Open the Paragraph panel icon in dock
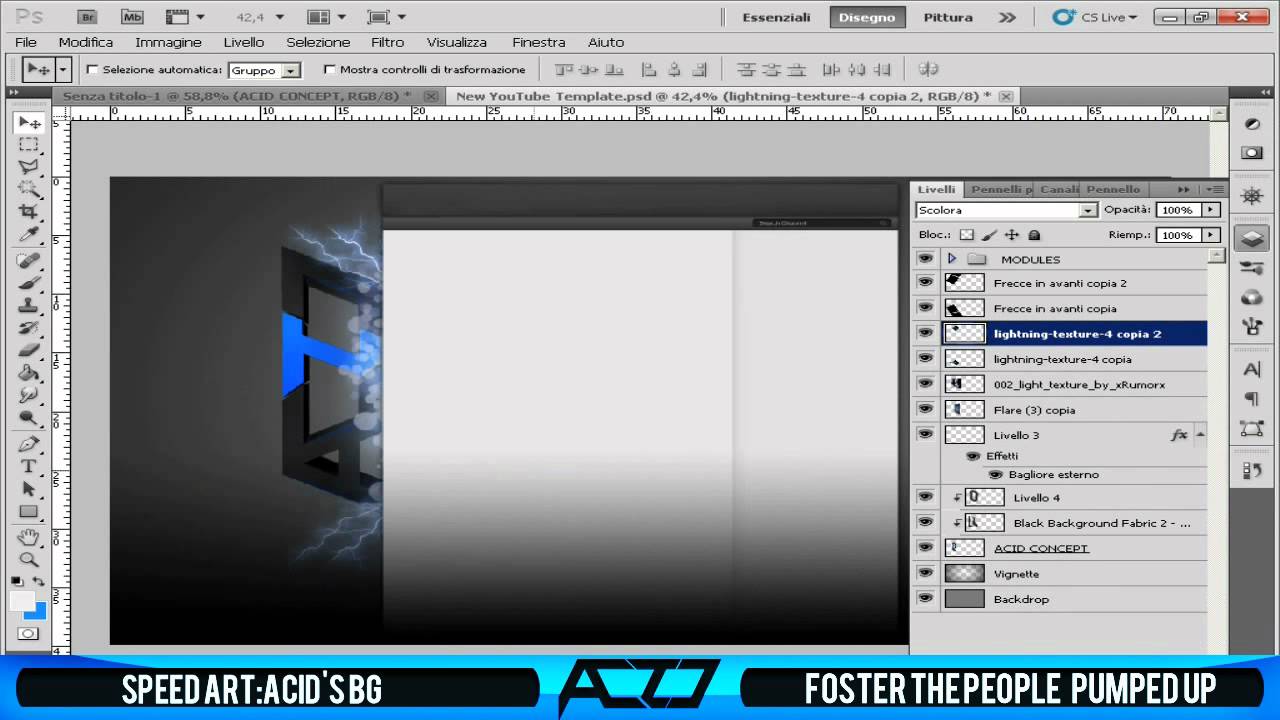Viewport: 1280px width, 720px height. [1251, 399]
